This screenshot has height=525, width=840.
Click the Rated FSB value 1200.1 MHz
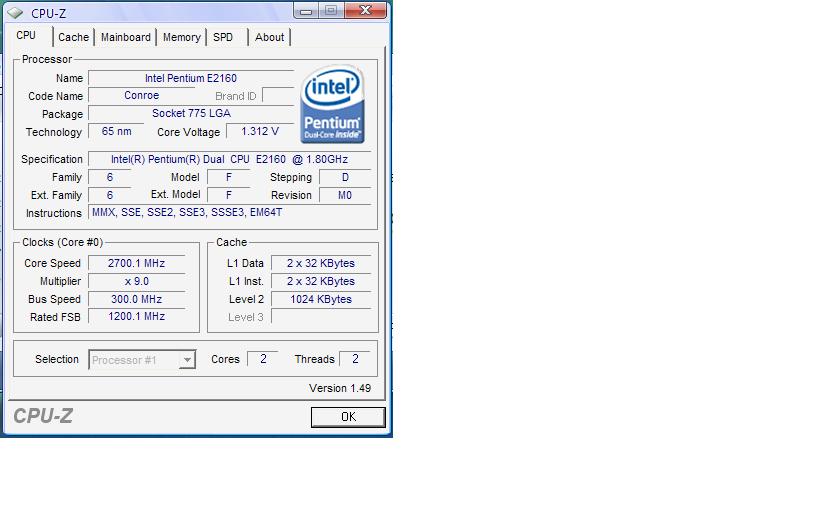[x=137, y=317]
